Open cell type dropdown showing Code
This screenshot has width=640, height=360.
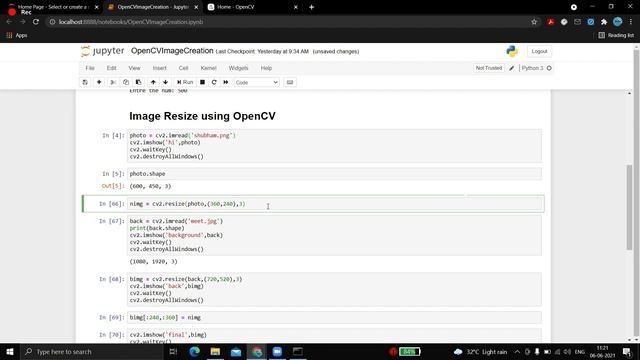tap(256, 82)
